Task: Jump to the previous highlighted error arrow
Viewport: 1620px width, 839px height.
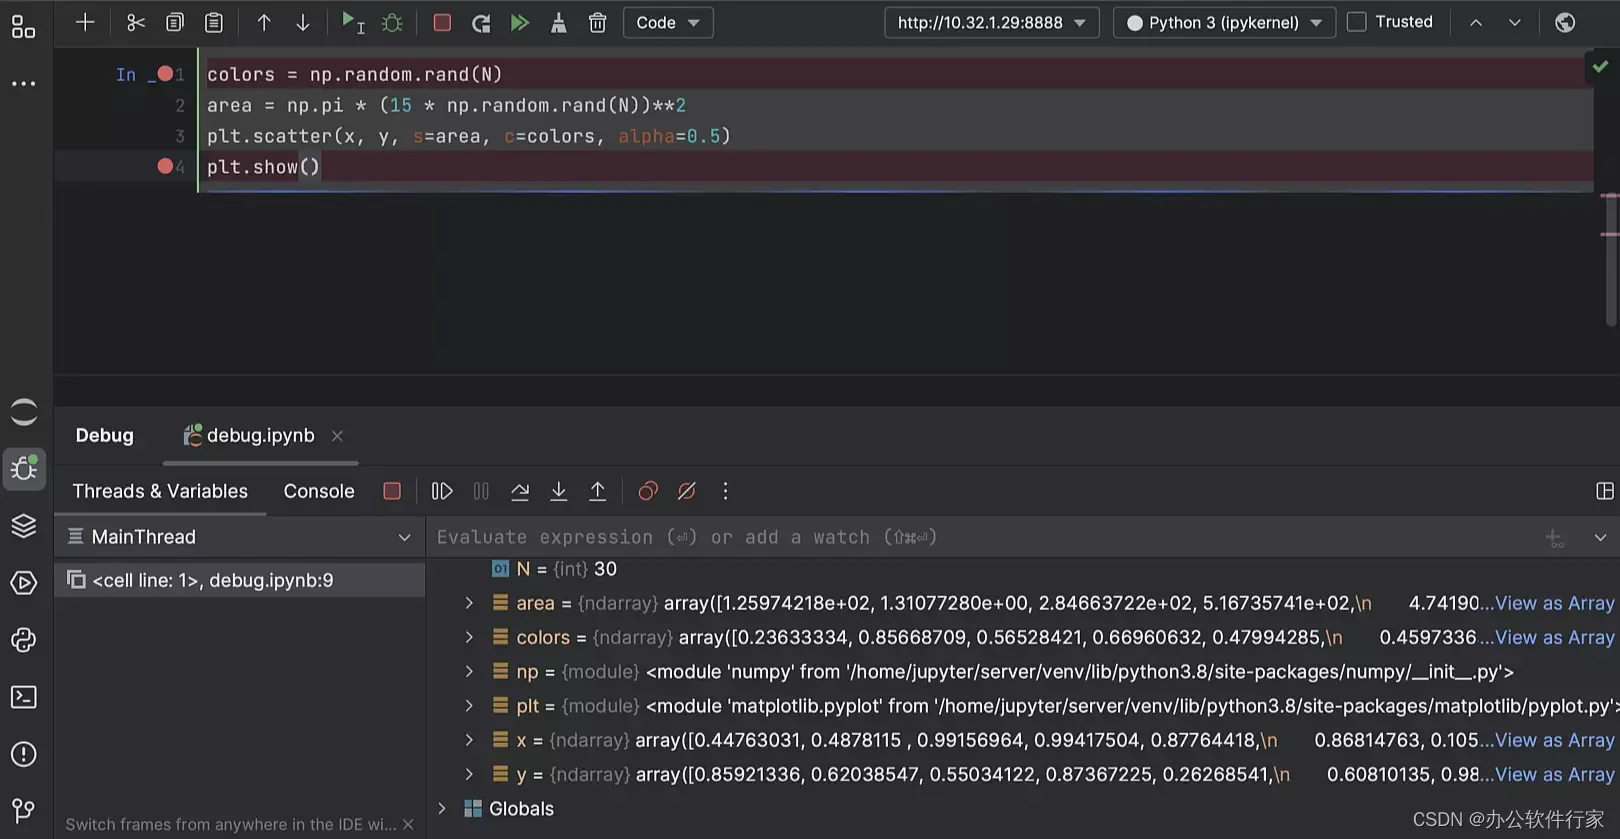Action: click(x=1476, y=22)
